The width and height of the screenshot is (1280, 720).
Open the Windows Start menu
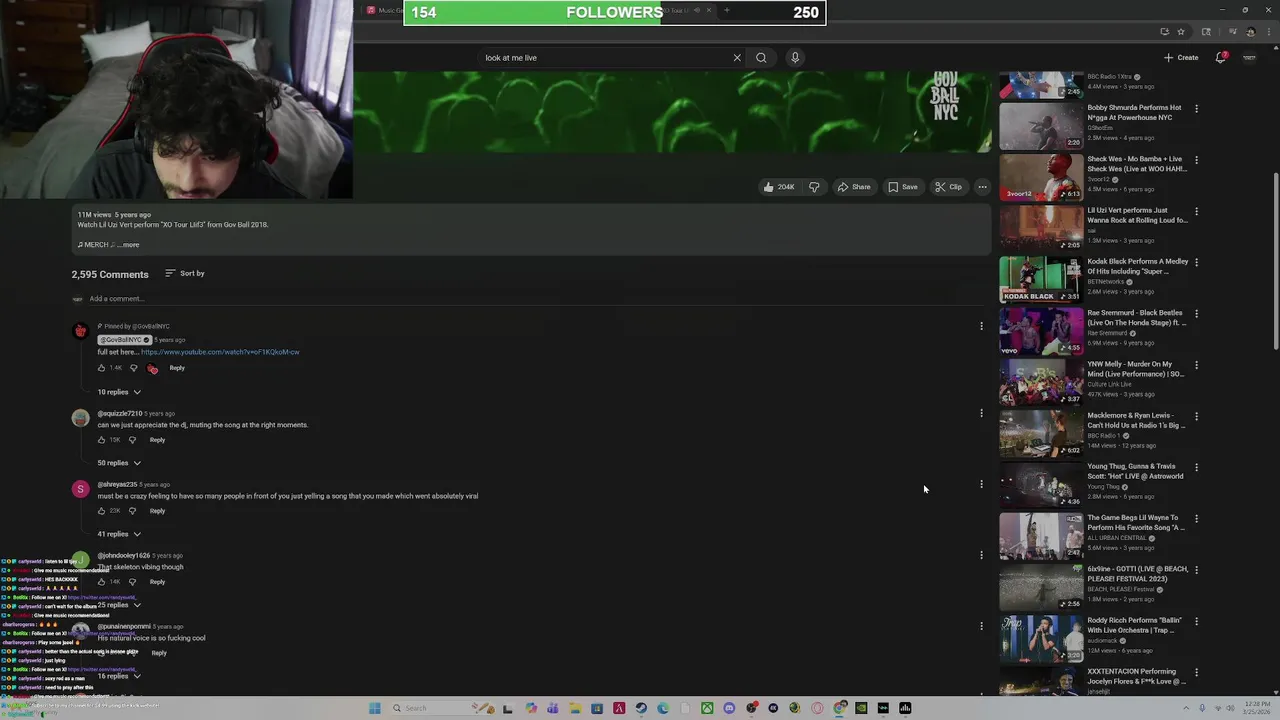375,708
